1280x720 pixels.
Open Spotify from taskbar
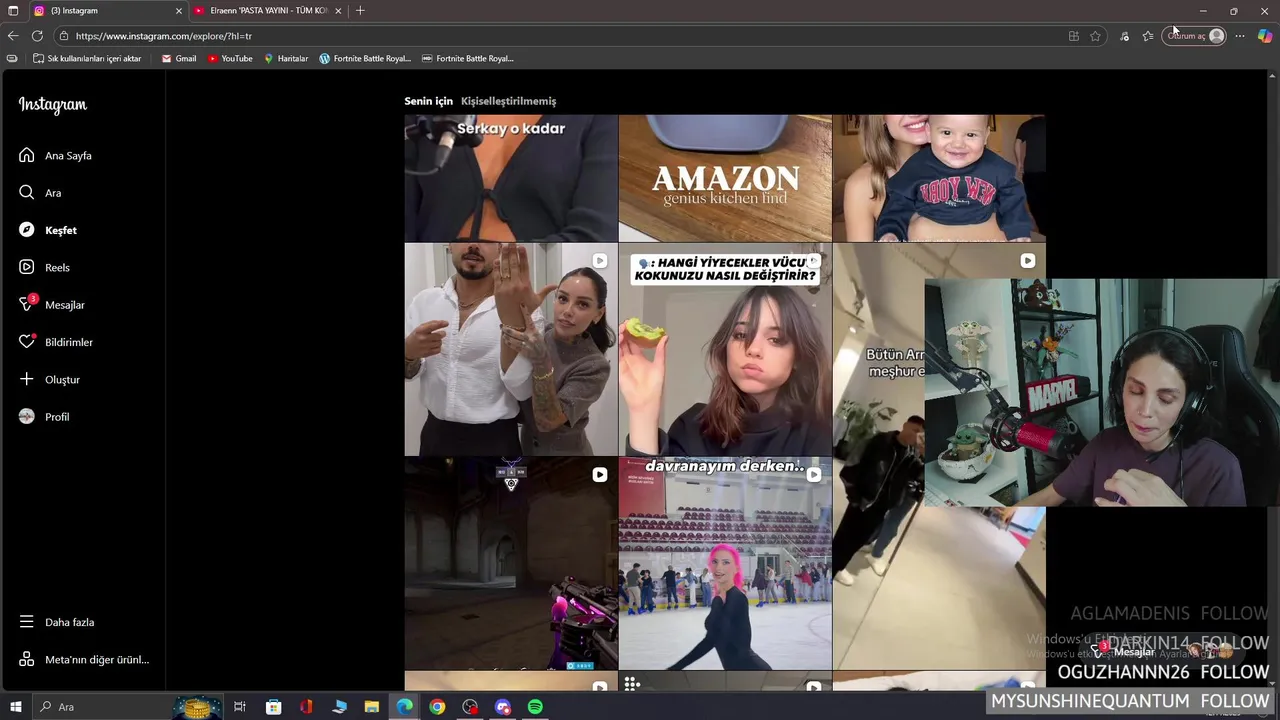coord(535,707)
